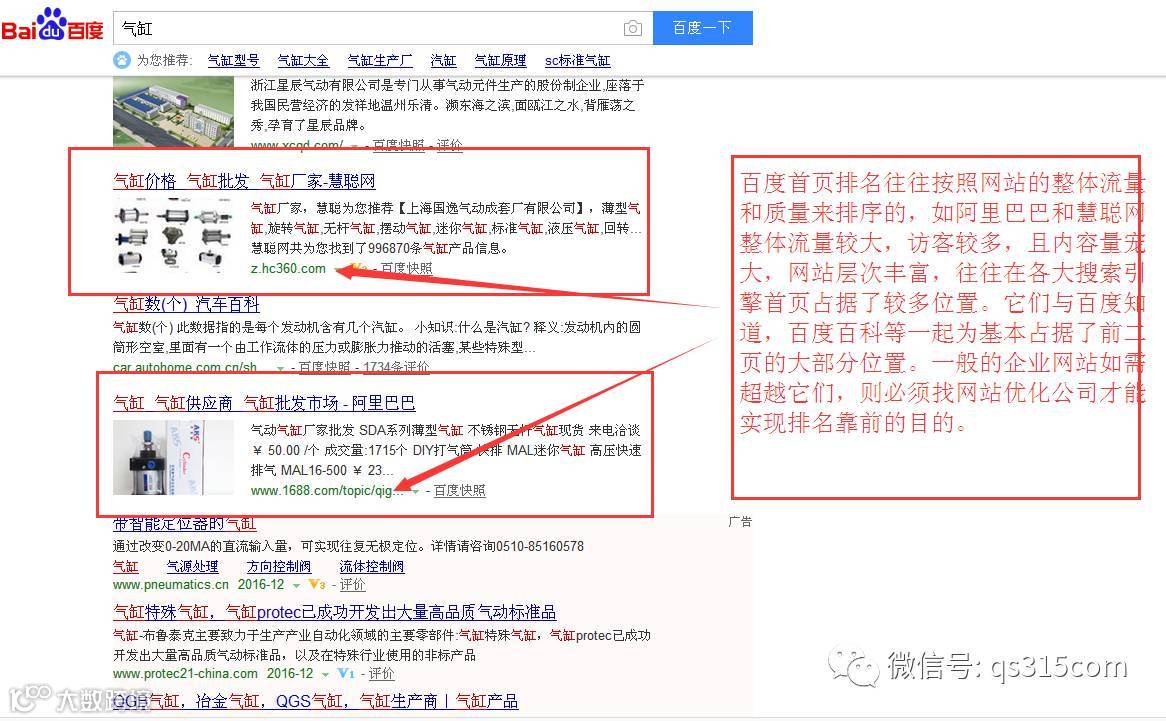The width and height of the screenshot is (1166, 721).
Task: Click the camera image-search icon
Action: (633, 28)
